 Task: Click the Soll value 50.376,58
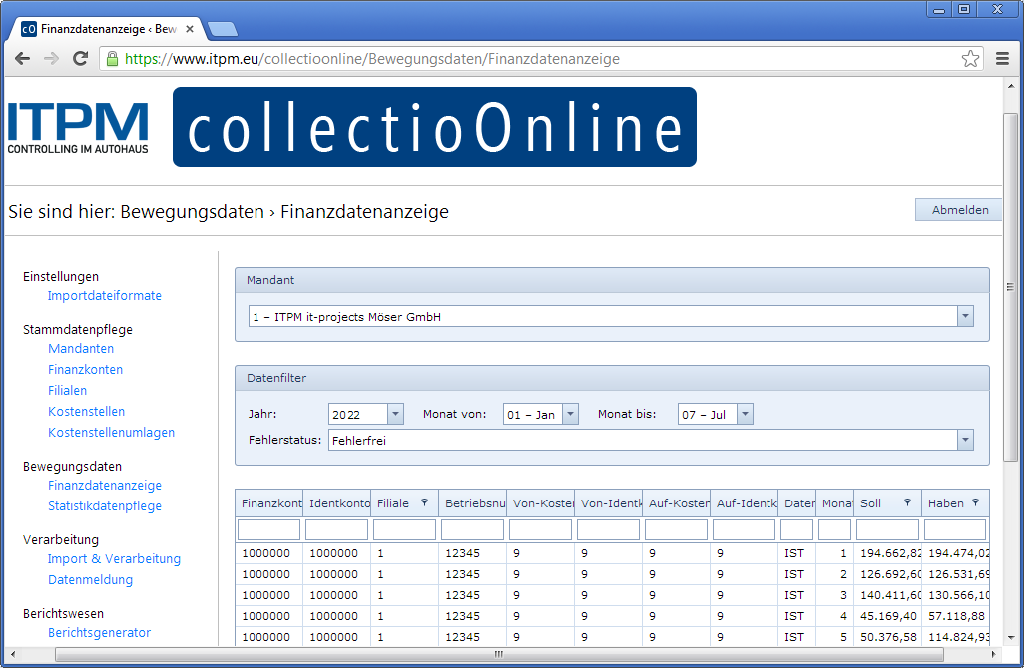point(888,637)
